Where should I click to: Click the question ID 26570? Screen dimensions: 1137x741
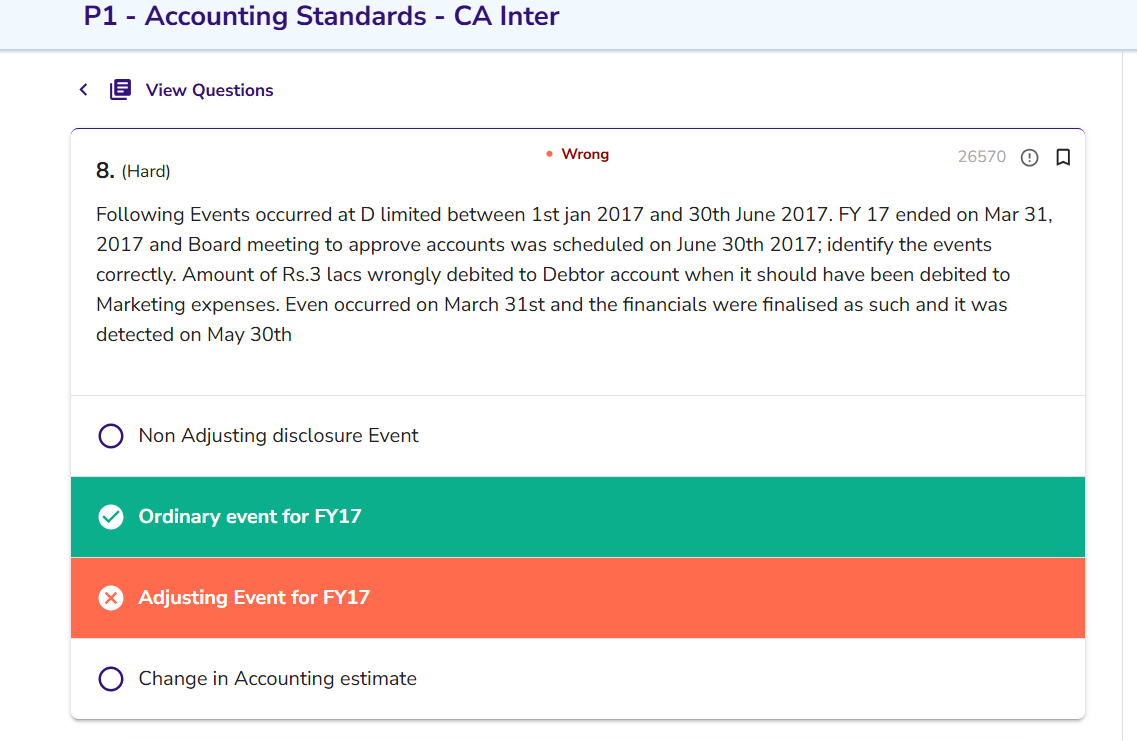click(981, 157)
